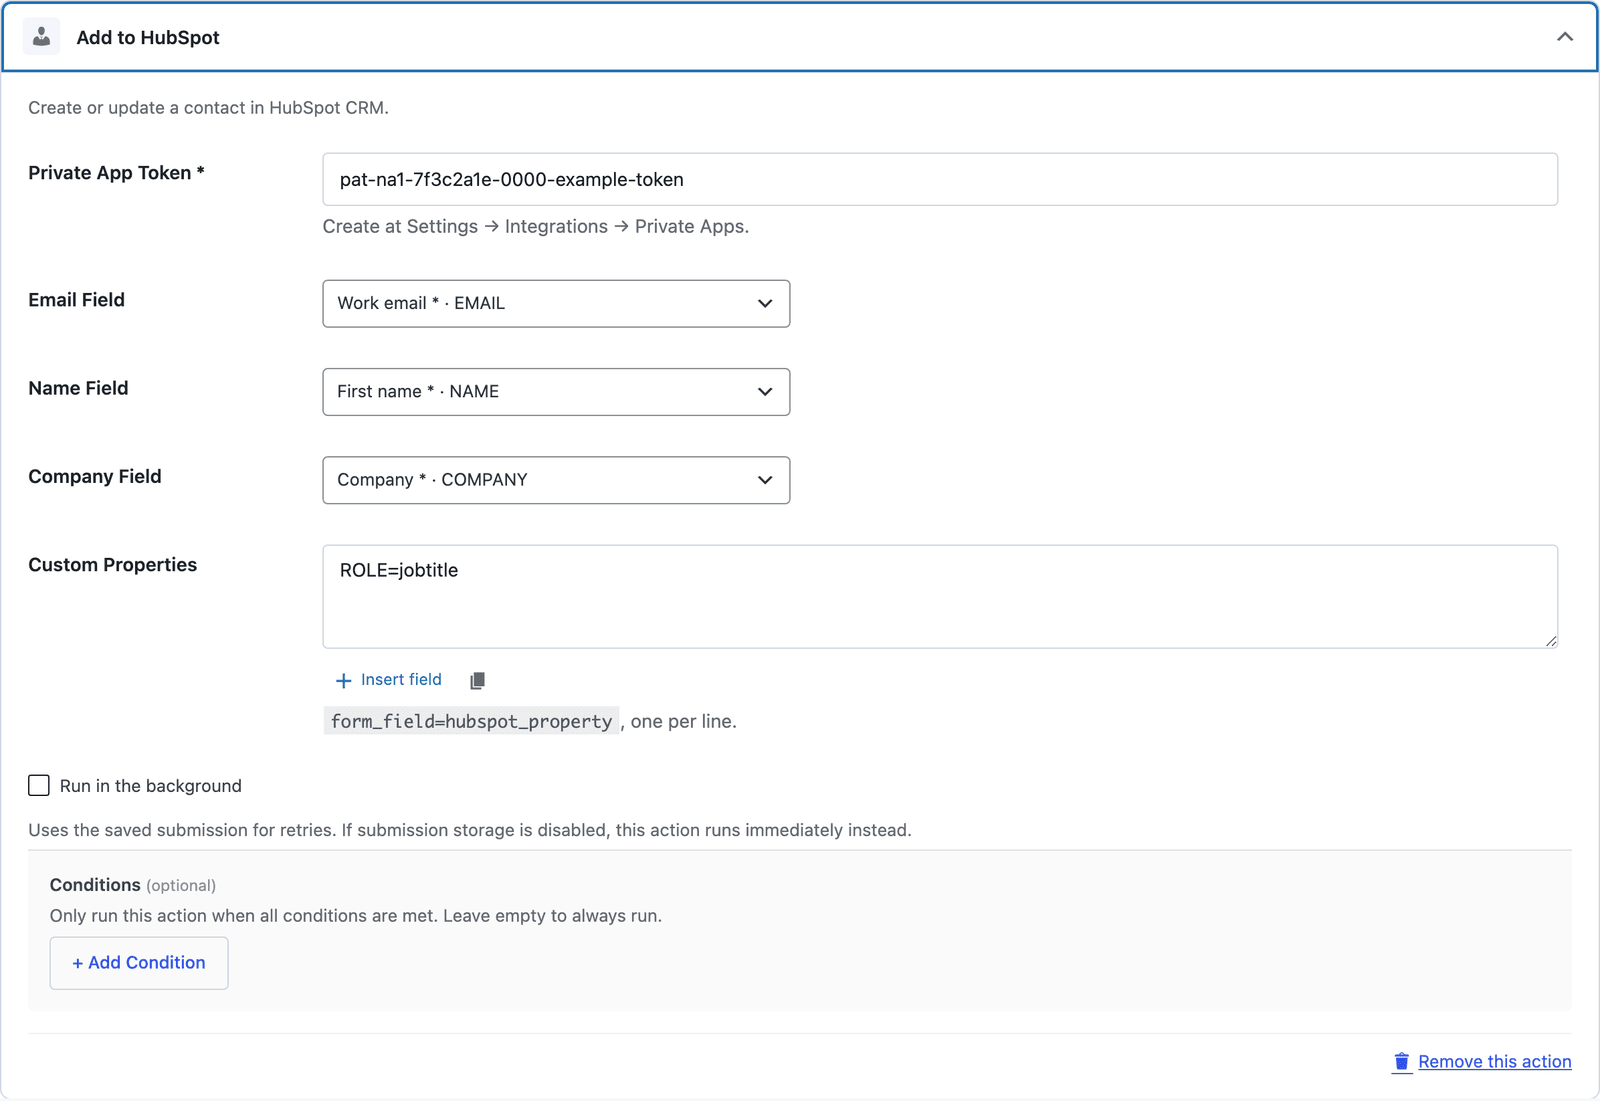Click the HubSpot contact icon in header

tap(41, 37)
